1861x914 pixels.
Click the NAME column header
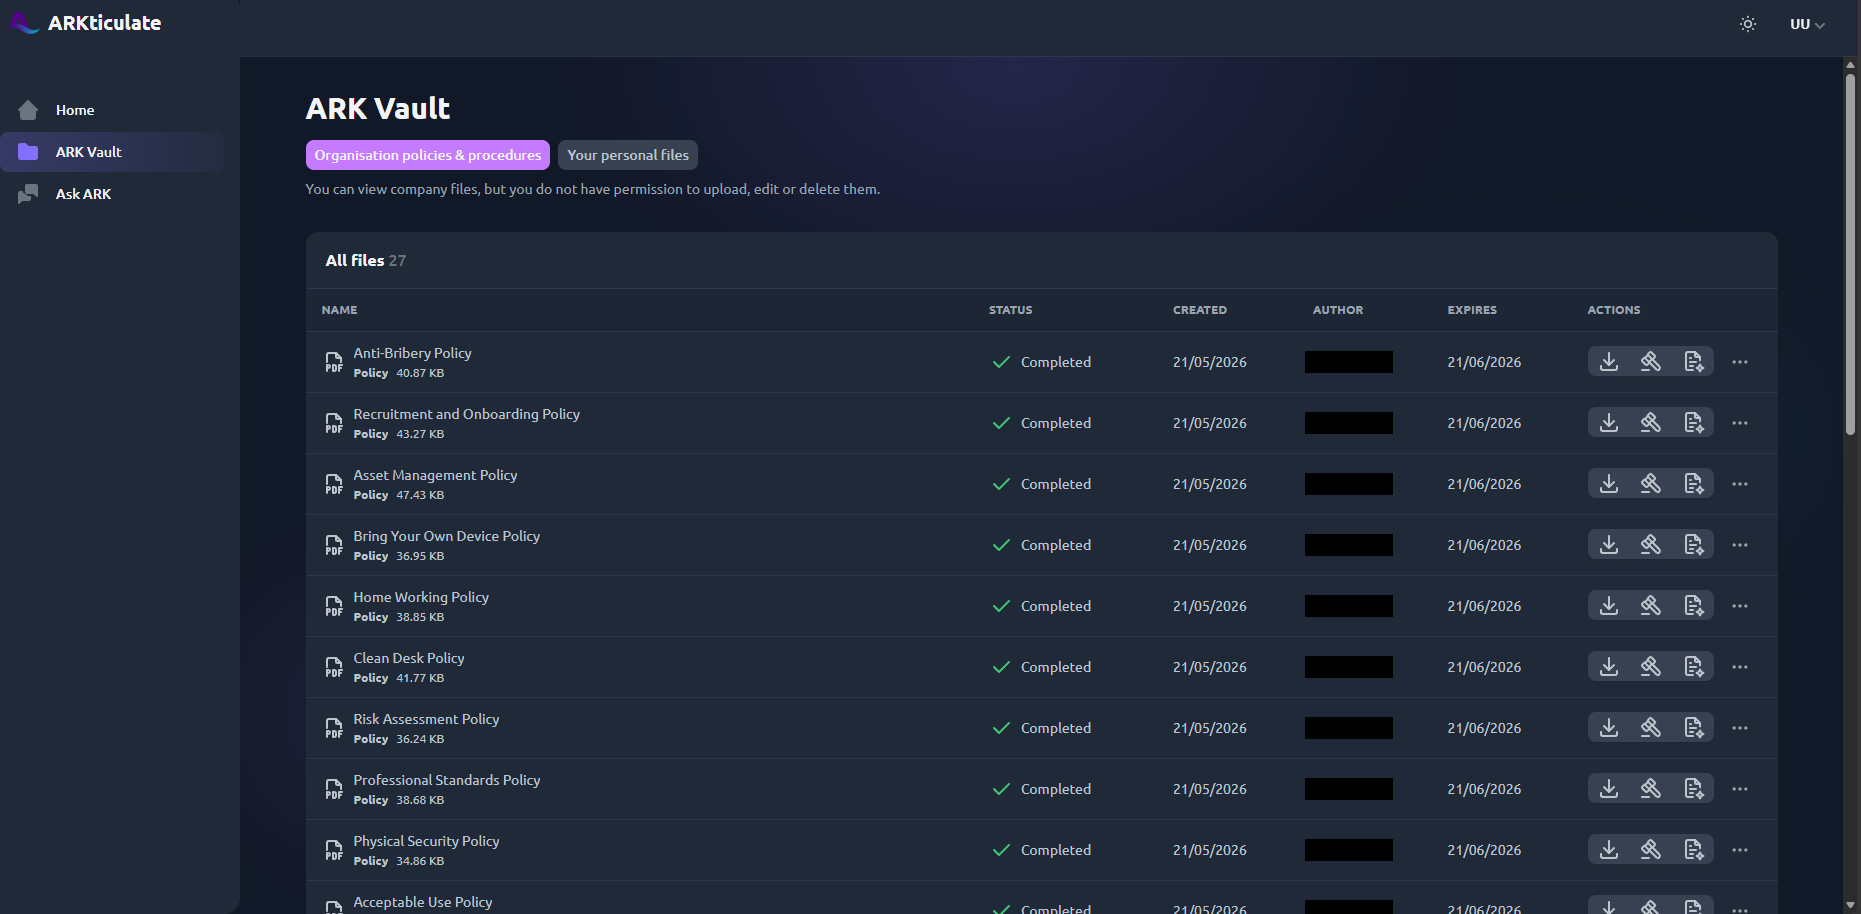click(x=340, y=310)
